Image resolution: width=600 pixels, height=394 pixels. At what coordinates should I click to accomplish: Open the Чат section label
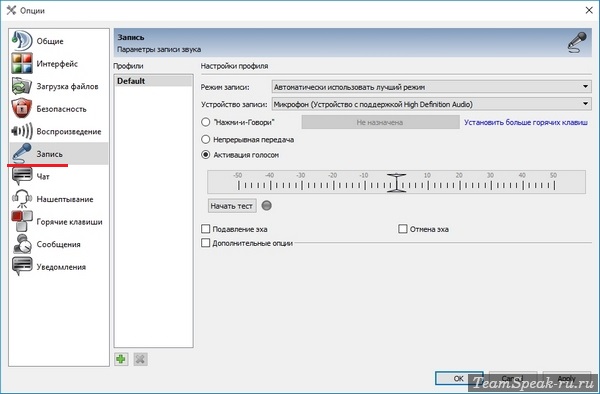click(x=43, y=177)
